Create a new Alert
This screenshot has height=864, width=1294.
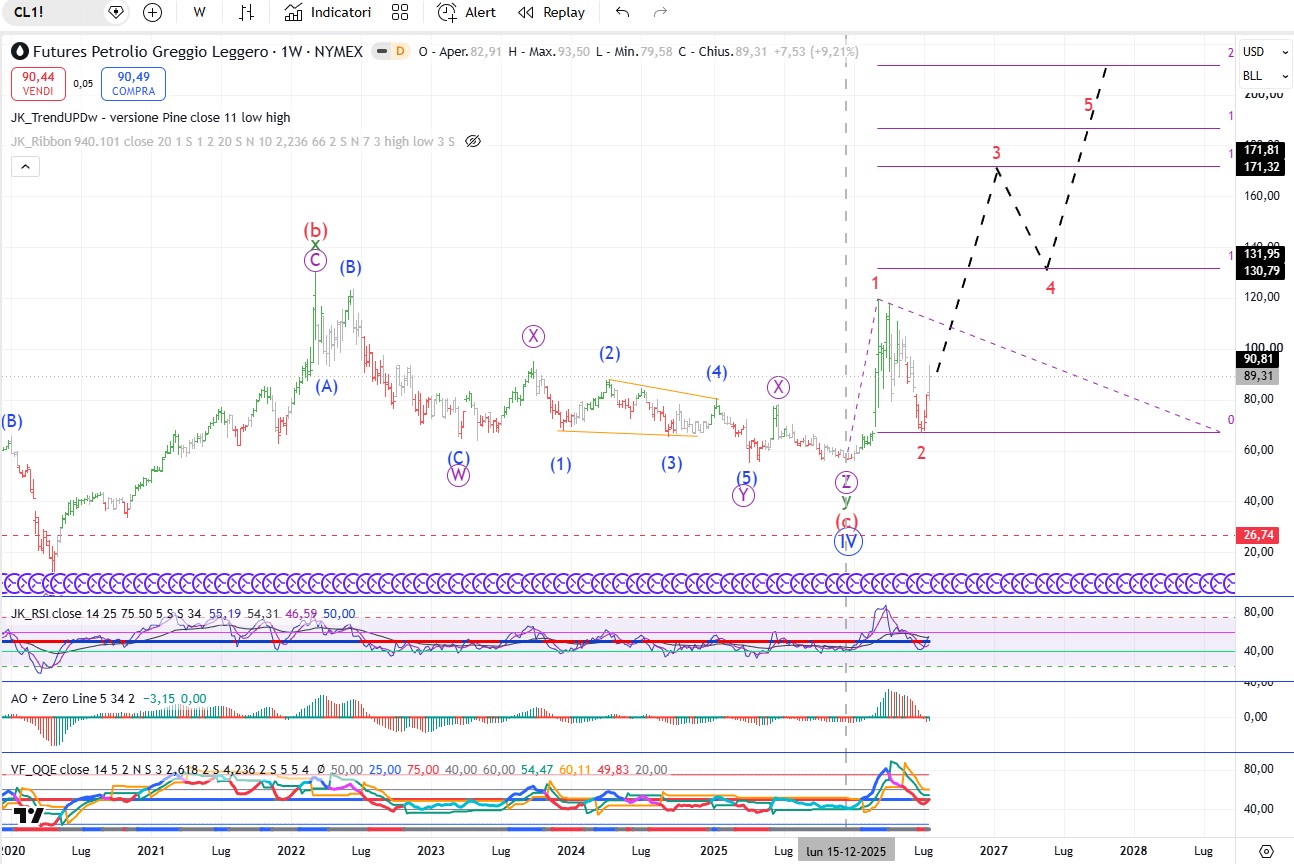466,12
